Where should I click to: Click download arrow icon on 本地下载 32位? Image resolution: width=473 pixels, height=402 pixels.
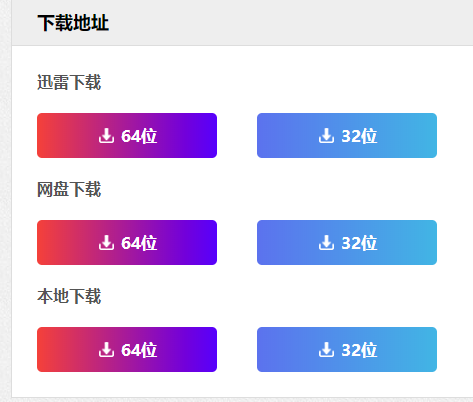326,350
